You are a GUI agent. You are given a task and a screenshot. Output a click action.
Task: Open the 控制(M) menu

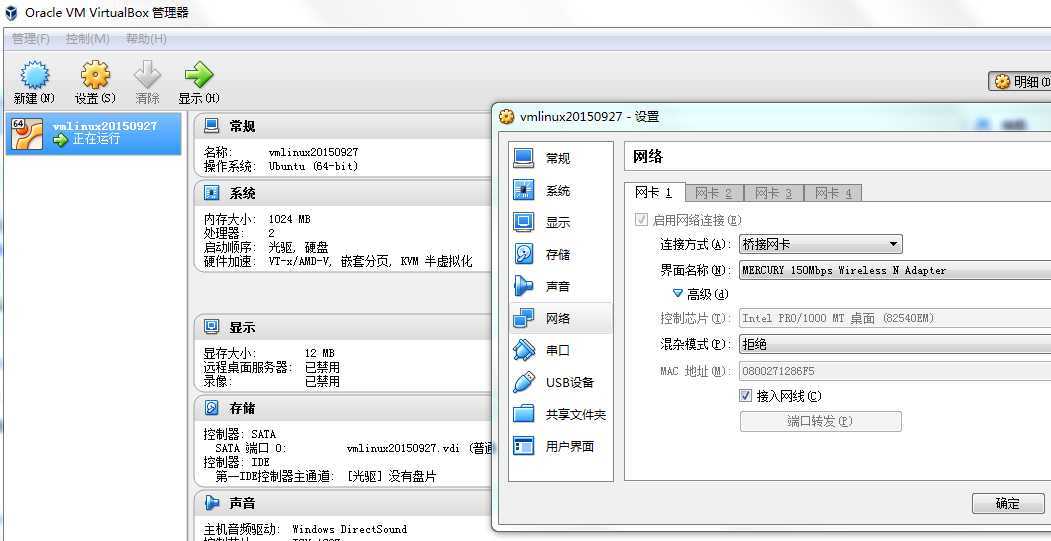coord(88,39)
